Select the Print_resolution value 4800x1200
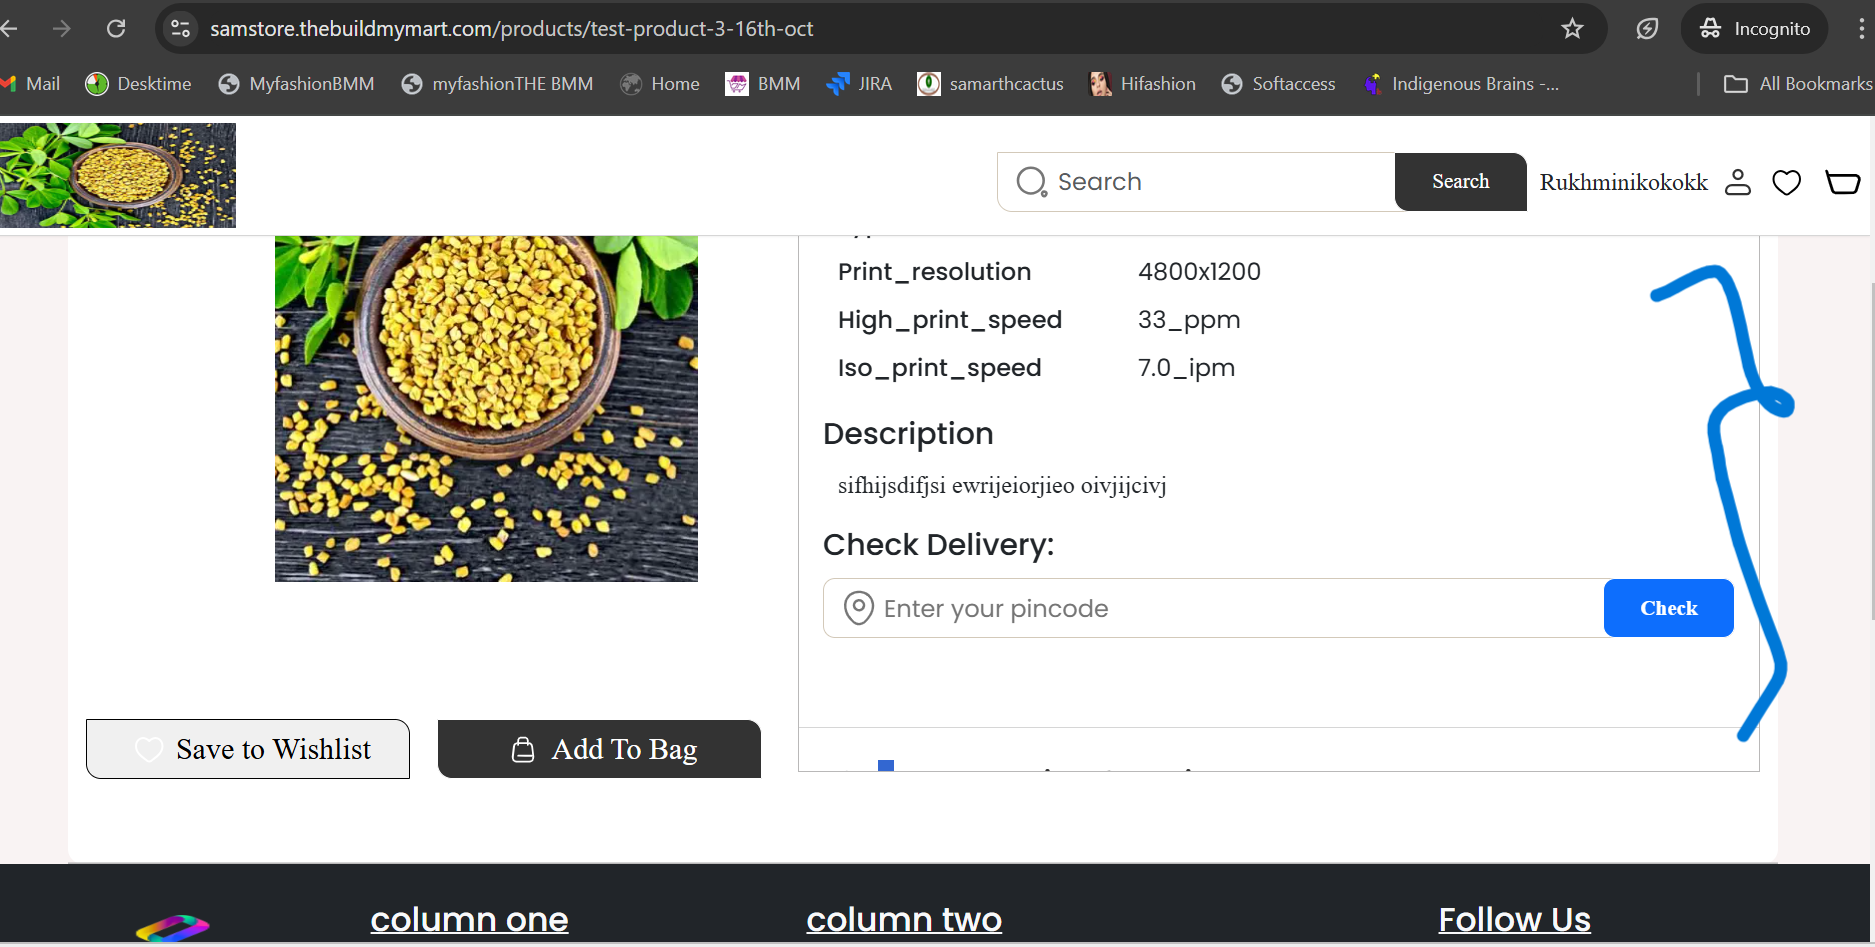This screenshot has width=1875, height=947. [x=1199, y=272]
